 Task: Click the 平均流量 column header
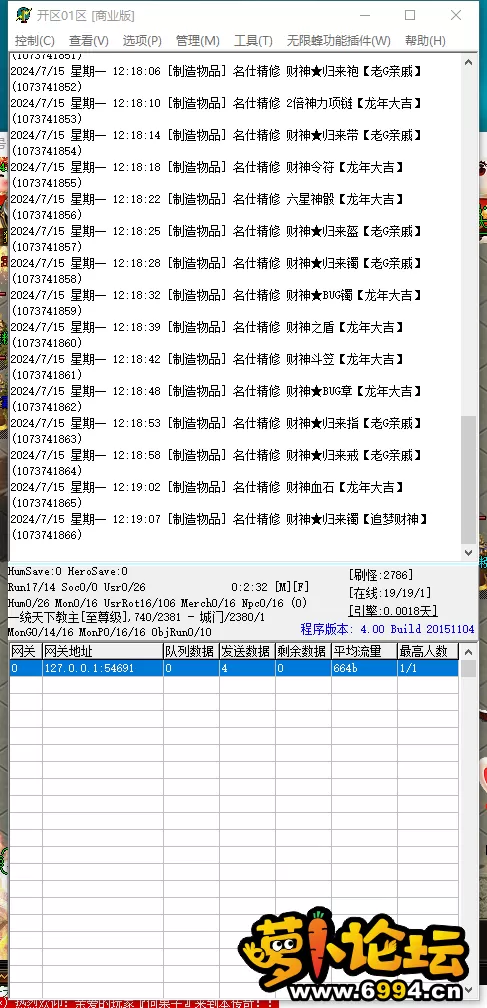click(364, 652)
